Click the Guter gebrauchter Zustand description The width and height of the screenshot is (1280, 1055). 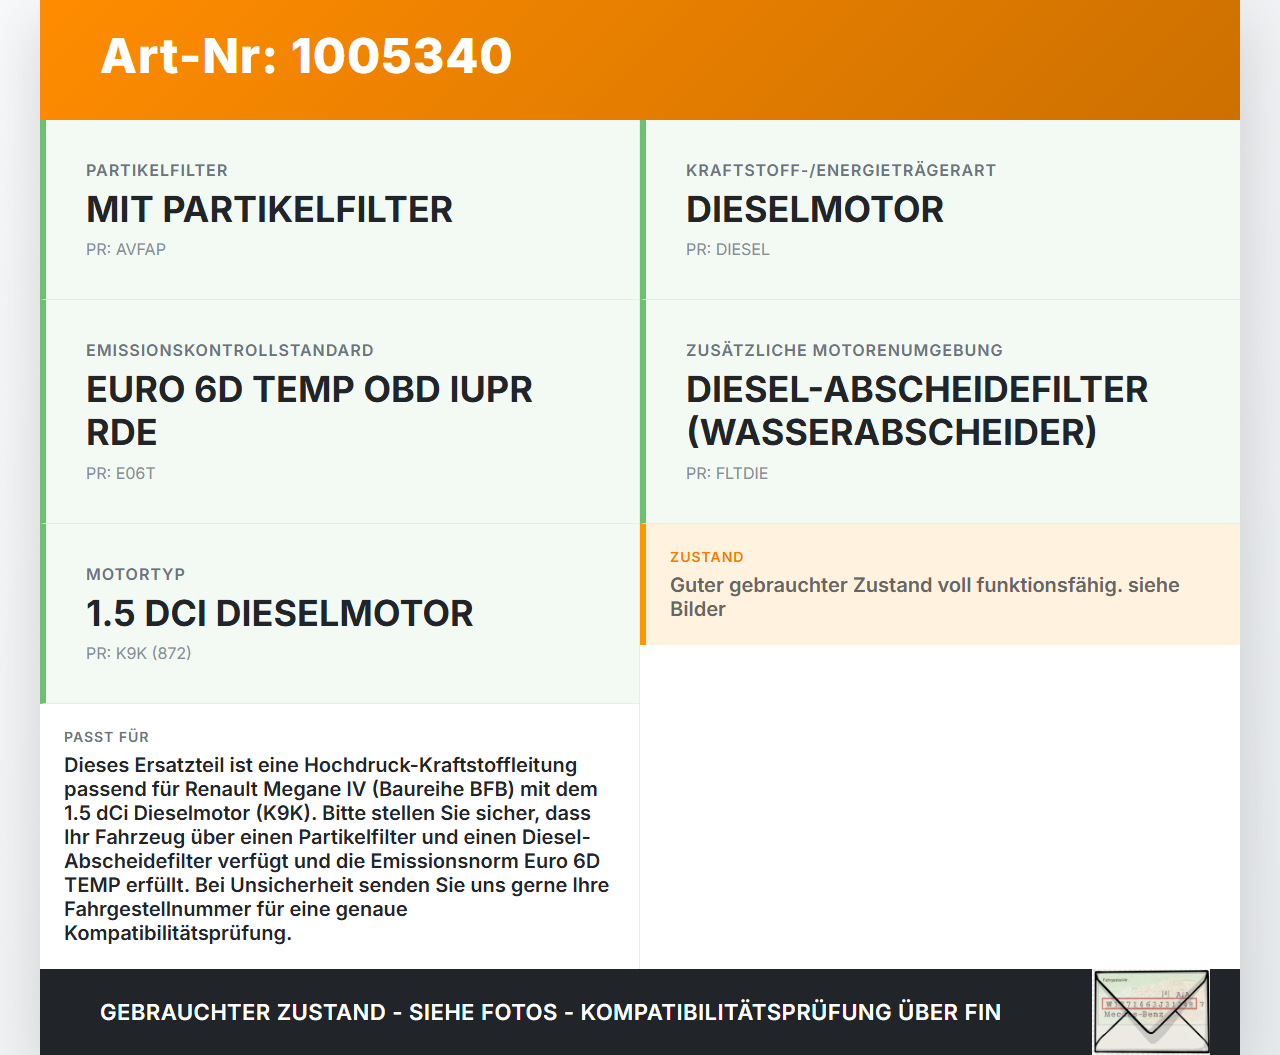(x=925, y=597)
